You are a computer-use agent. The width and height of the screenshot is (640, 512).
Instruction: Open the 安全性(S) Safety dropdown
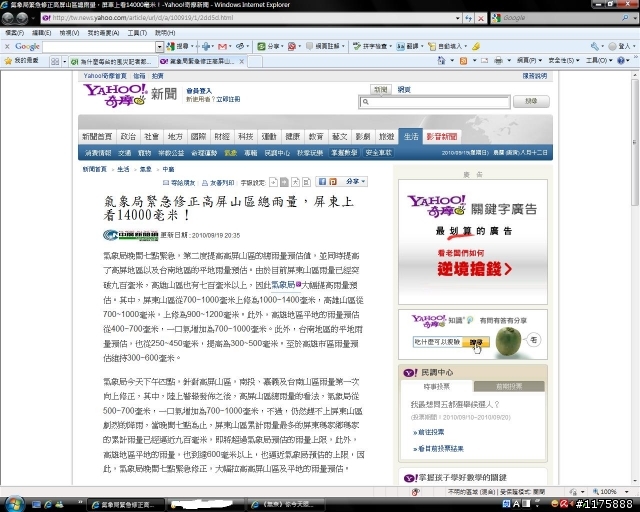tap(564, 60)
